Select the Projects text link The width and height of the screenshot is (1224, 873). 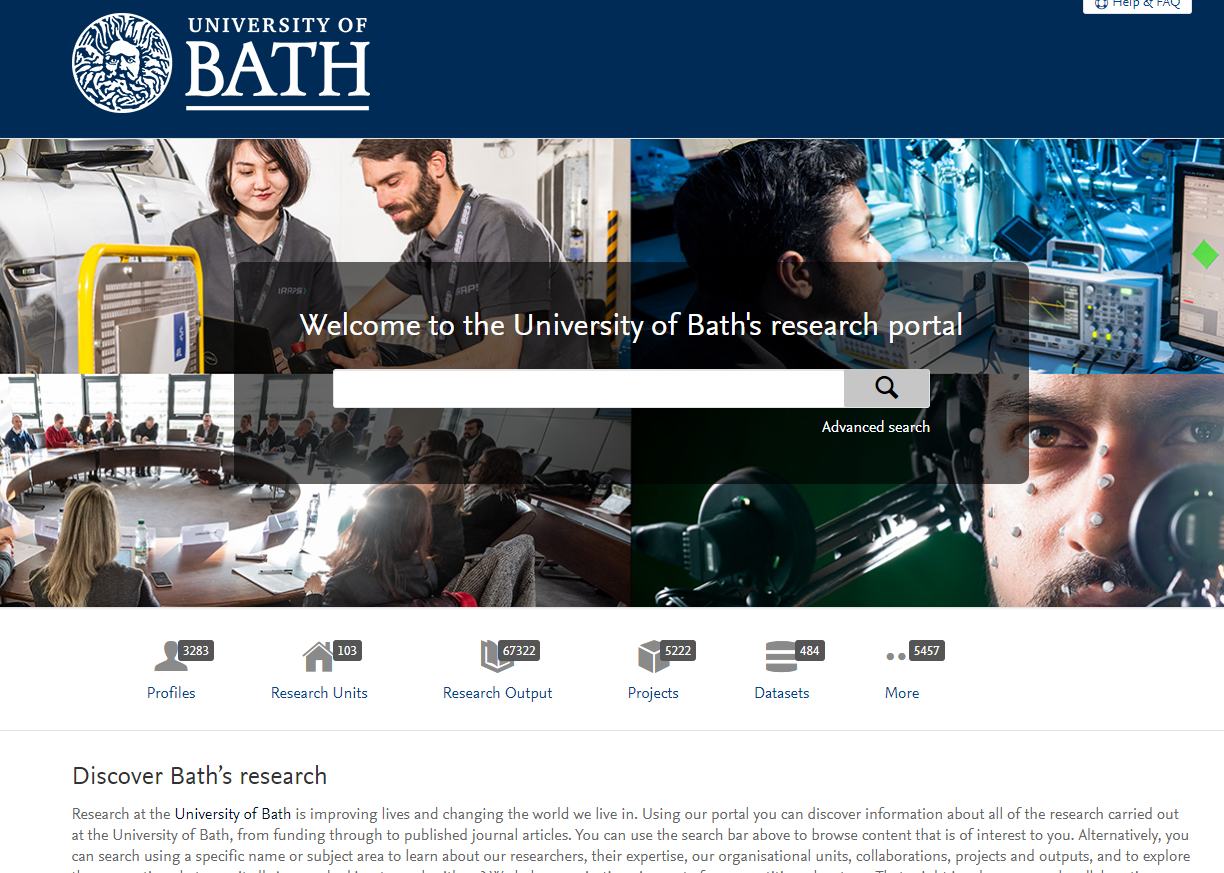click(x=653, y=693)
